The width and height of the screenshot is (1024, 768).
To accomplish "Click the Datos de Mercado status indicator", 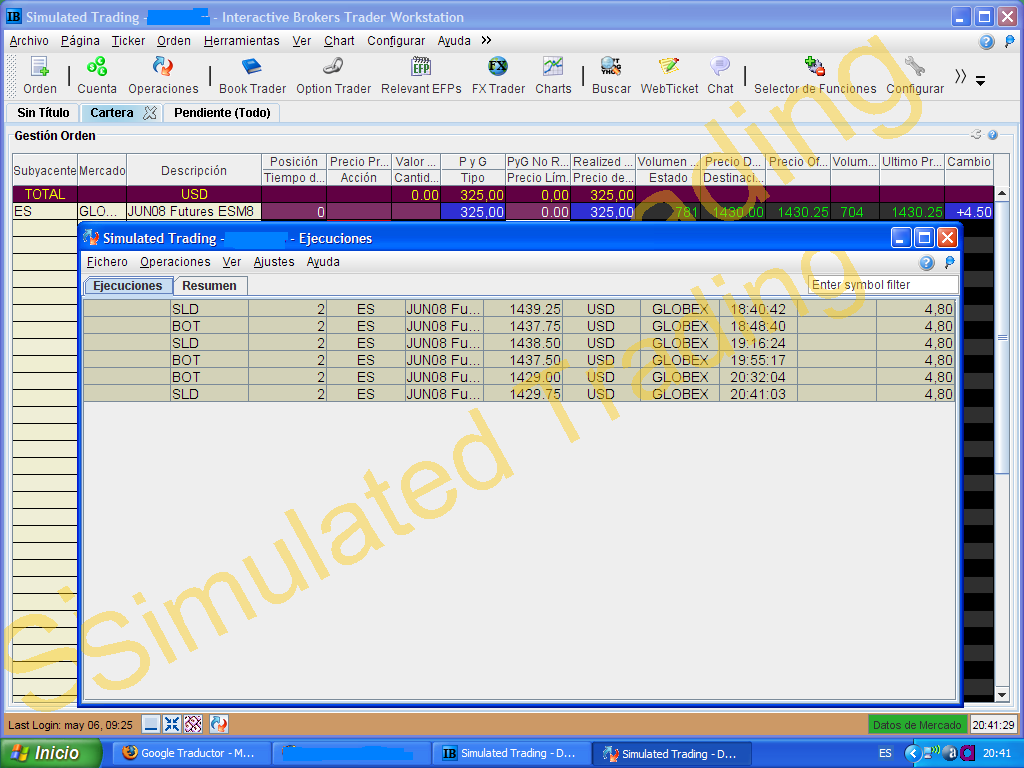I will pos(917,725).
